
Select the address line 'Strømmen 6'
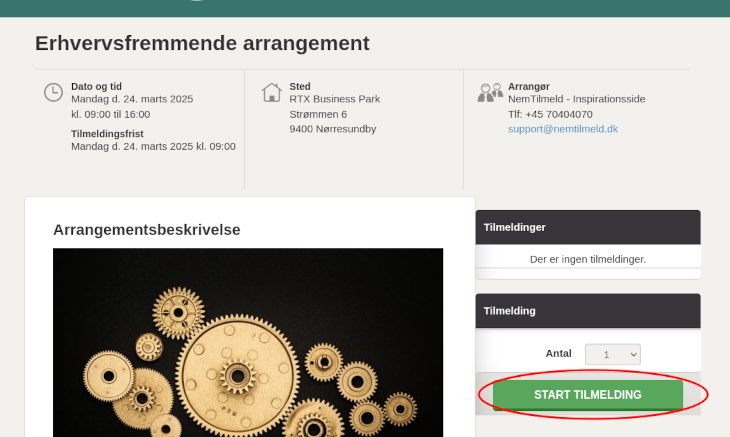coord(318,114)
